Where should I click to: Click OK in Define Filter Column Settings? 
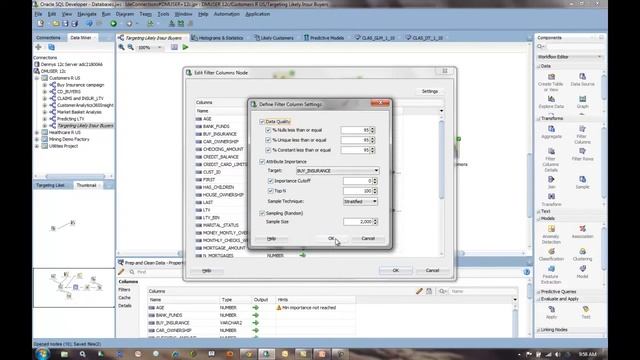pos(331,238)
